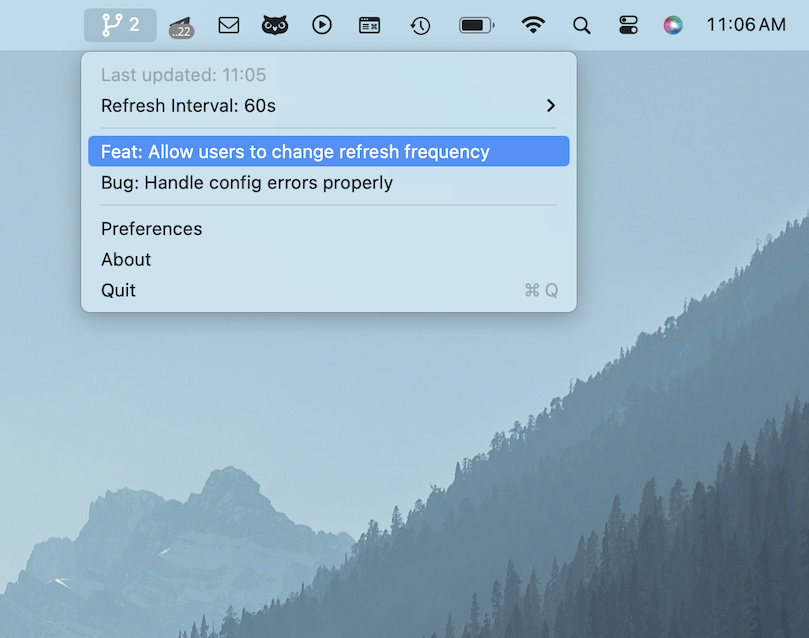Open Preferences from the menu

click(x=329, y=228)
